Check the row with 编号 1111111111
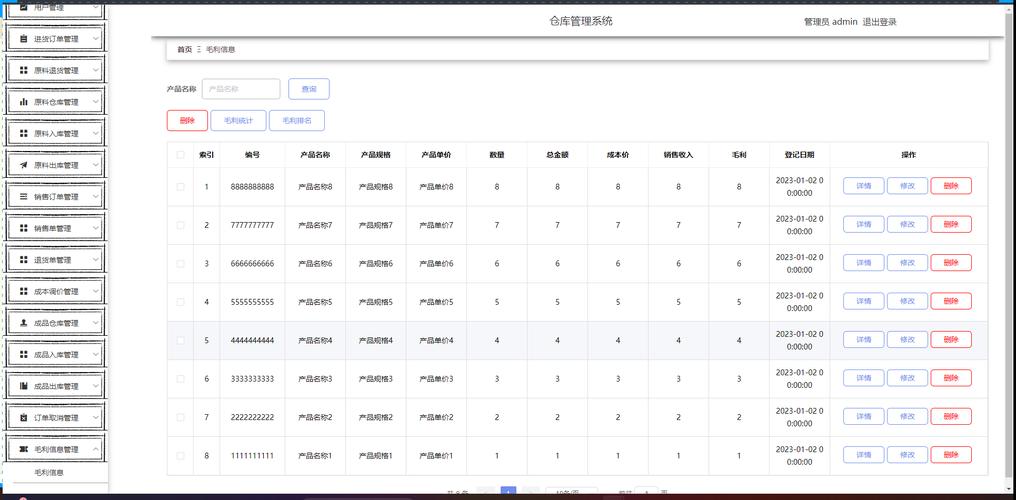The width and height of the screenshot is (1016, 500). (x=180, y=455)
